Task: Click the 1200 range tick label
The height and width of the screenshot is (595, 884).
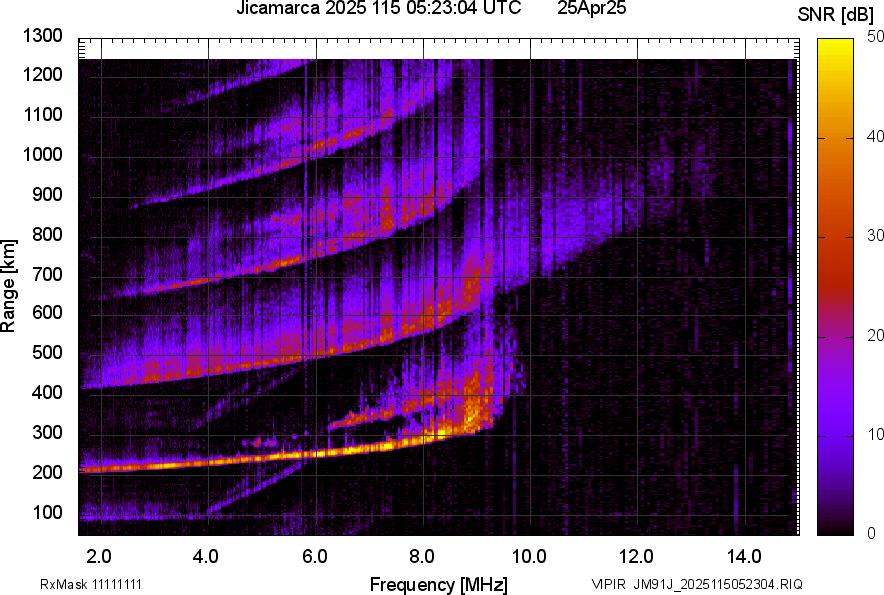Action: click(x=42, y=74)
